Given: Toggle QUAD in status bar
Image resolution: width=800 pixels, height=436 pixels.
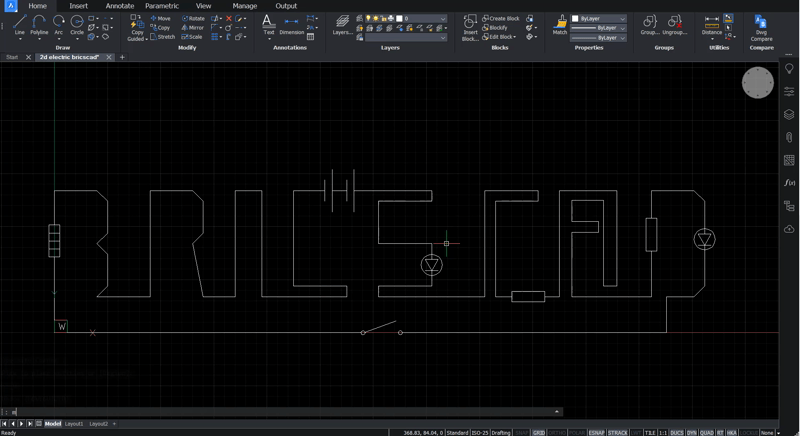Looking at the screenshot, I should [x=707, y=432].
